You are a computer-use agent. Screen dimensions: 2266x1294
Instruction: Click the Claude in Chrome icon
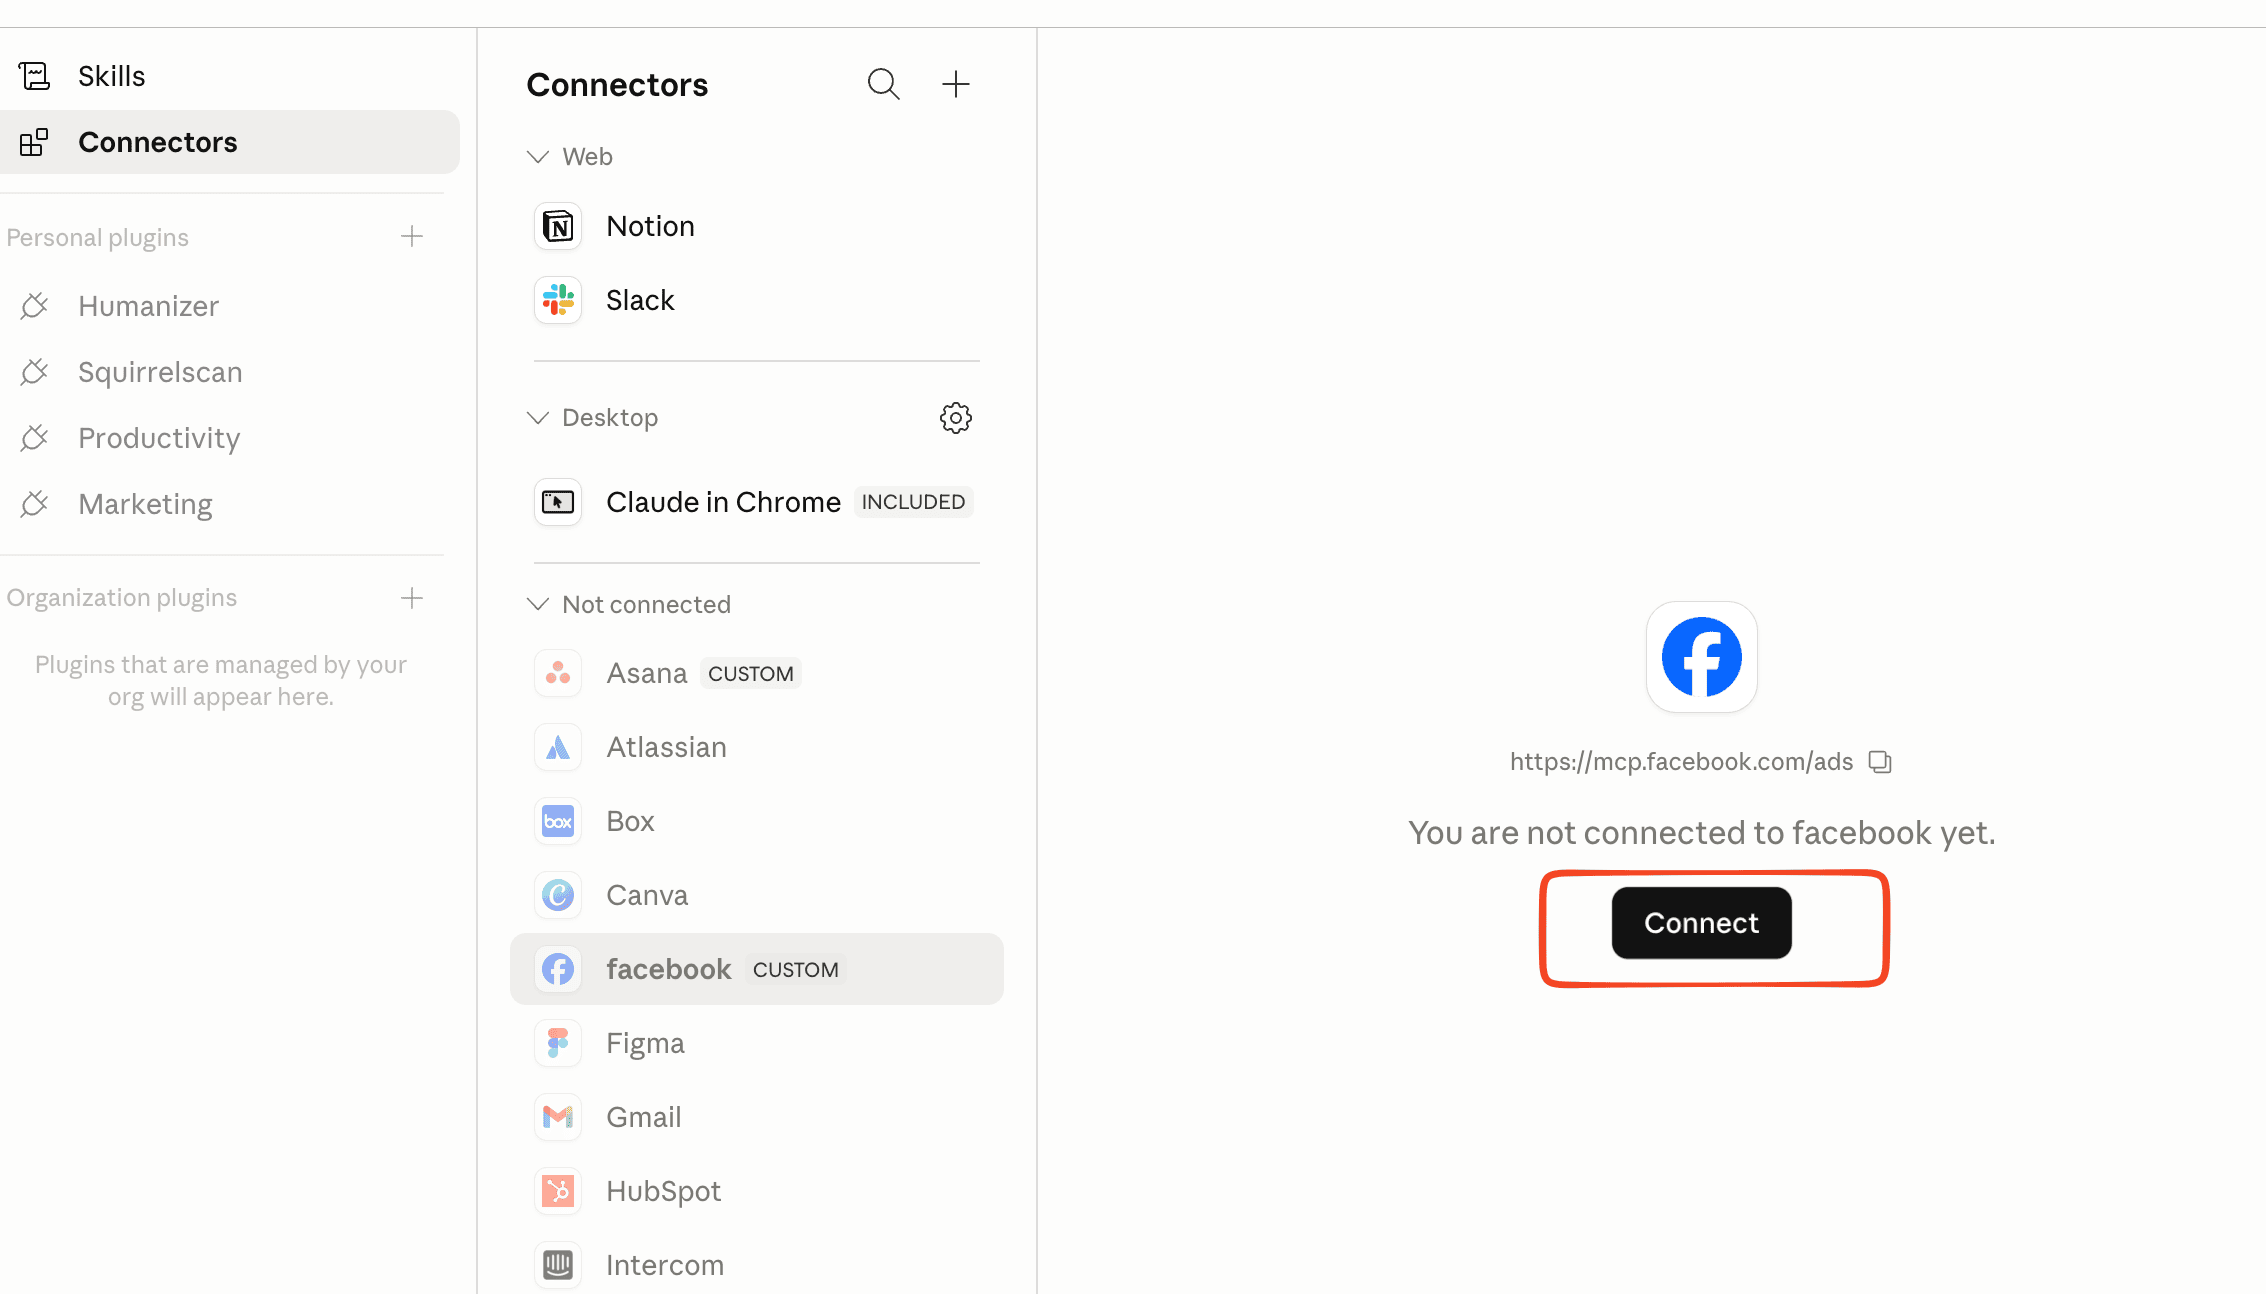(558, 502)
